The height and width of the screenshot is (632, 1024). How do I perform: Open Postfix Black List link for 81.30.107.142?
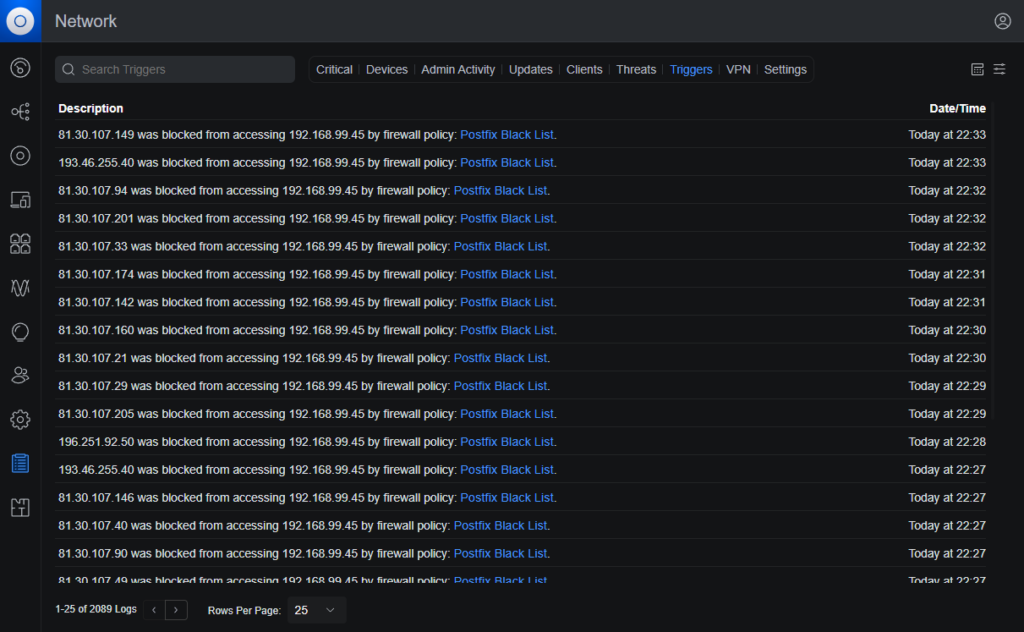[x=507, y=302]
